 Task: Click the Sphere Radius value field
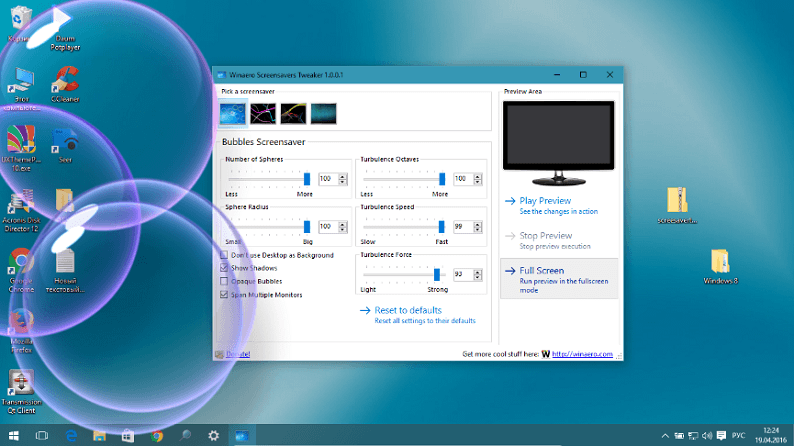click(328, 226)
